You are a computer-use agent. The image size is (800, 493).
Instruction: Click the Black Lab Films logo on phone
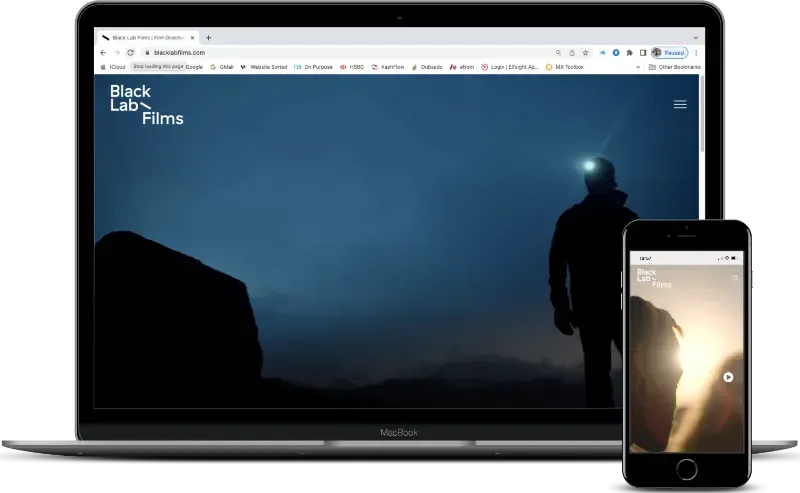click(x=654, y=278)
